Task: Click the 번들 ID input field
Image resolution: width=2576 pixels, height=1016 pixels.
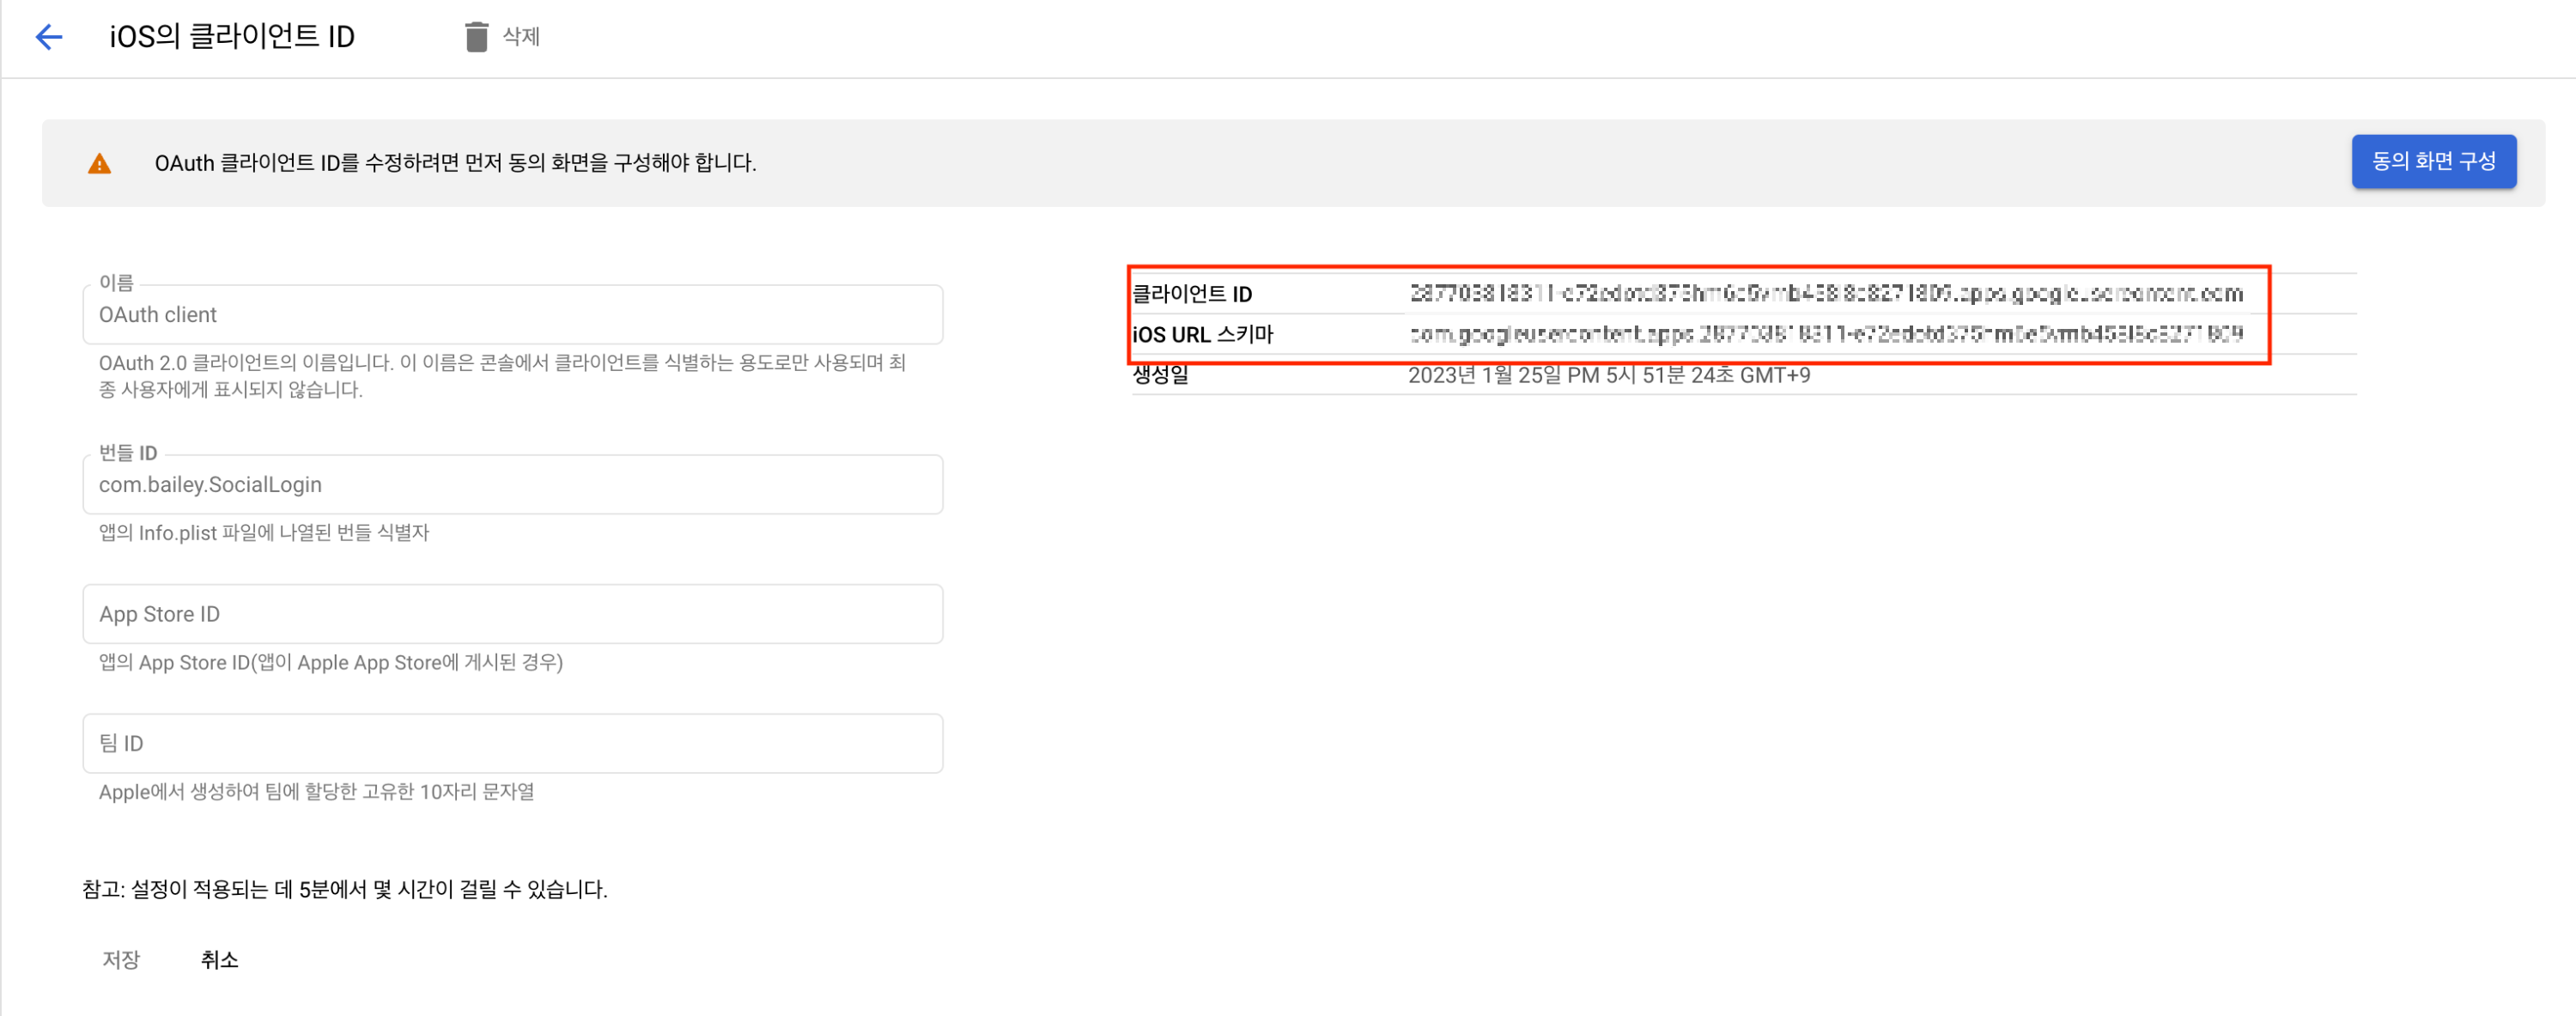Action: click(512, 485)
